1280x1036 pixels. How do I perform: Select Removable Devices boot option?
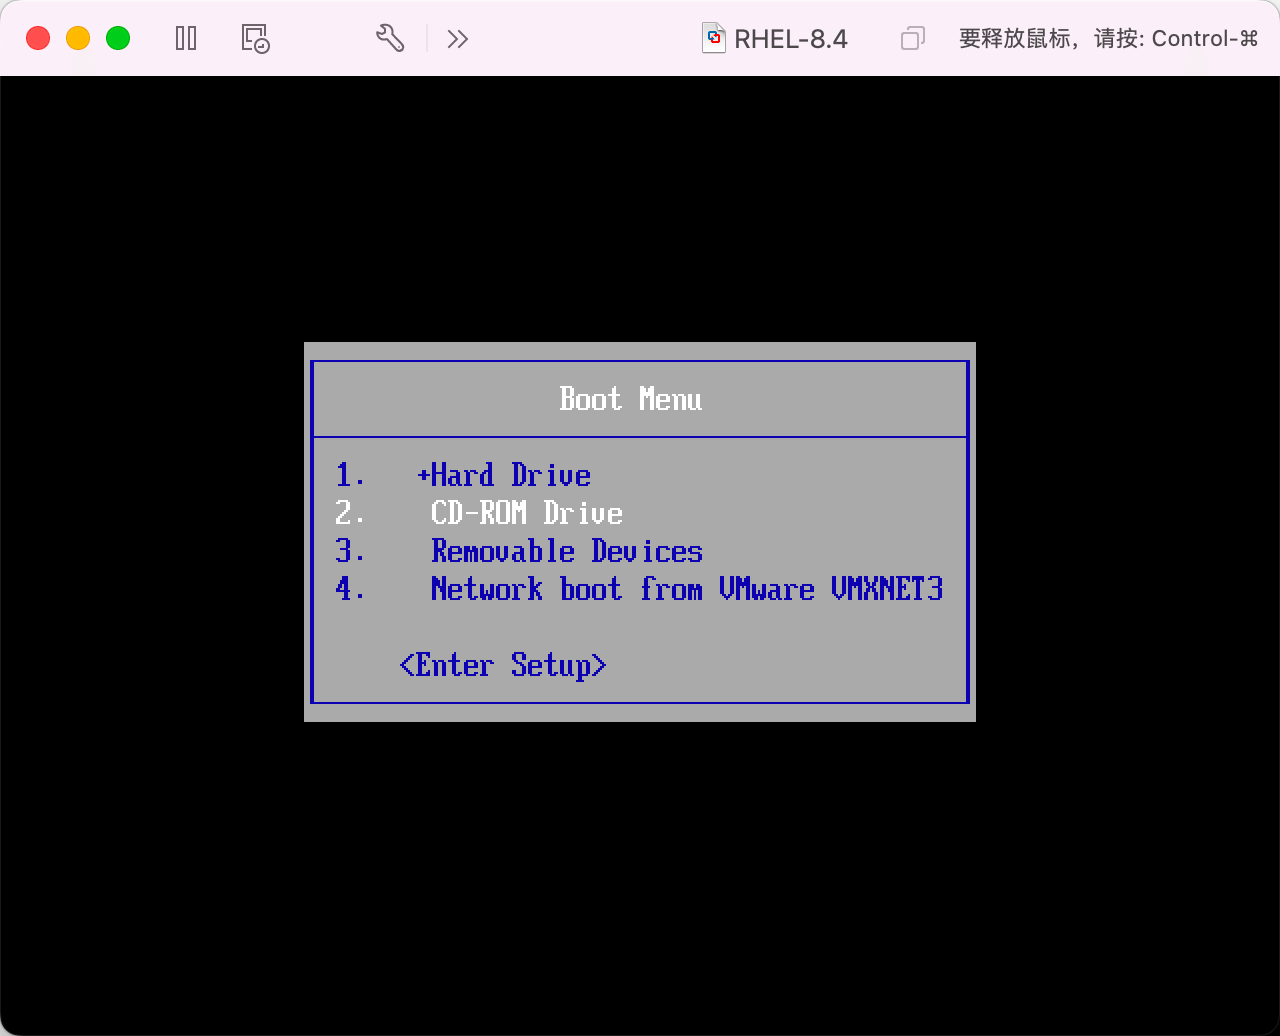pyautogui.click(x=566, y=551)
